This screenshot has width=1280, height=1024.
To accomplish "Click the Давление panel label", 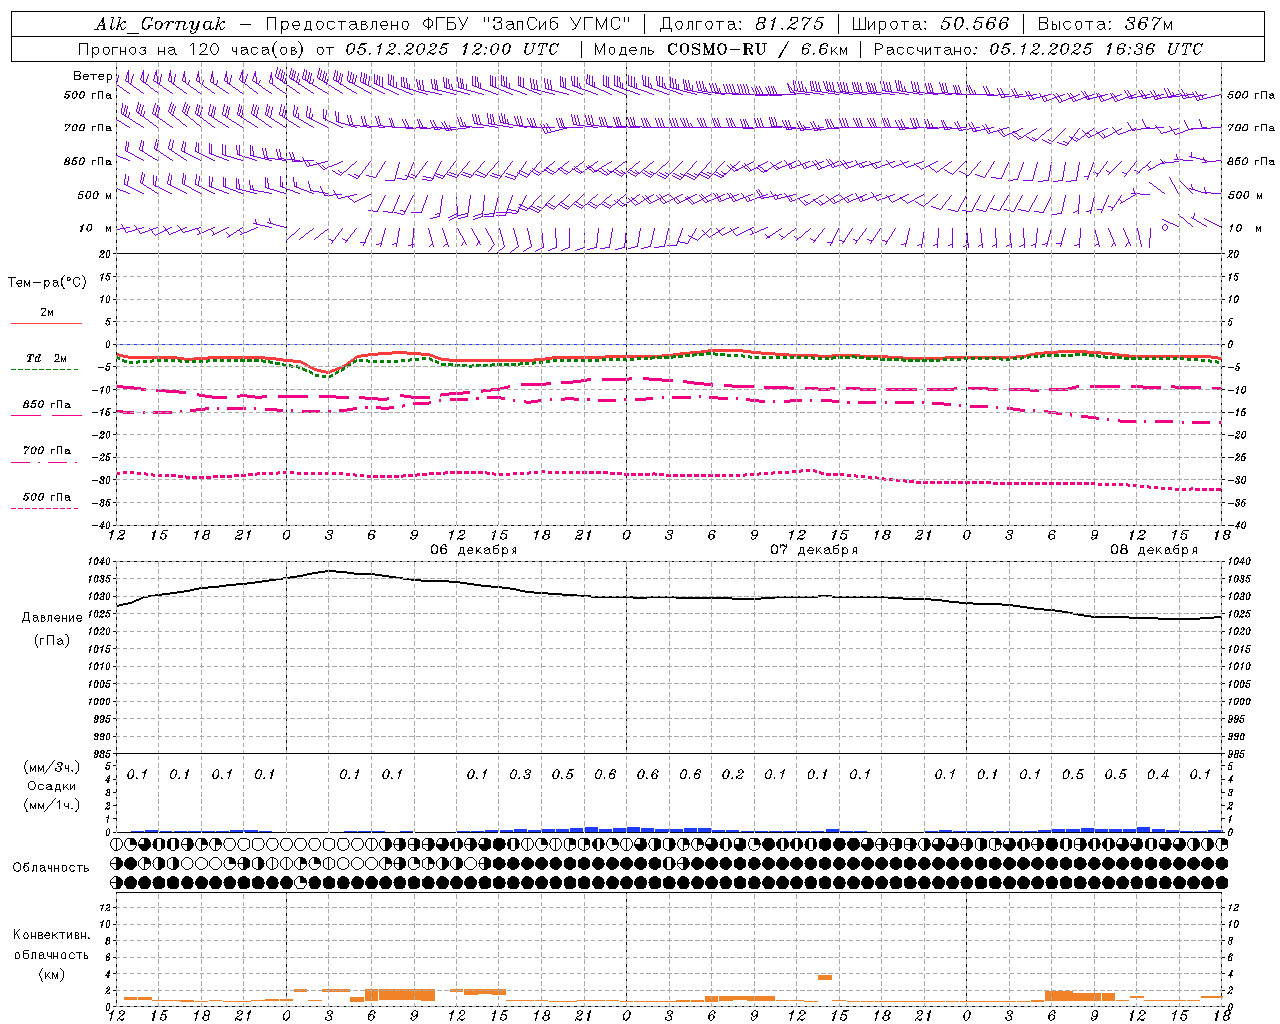I will pyautogui.click(x=52, y=618).
